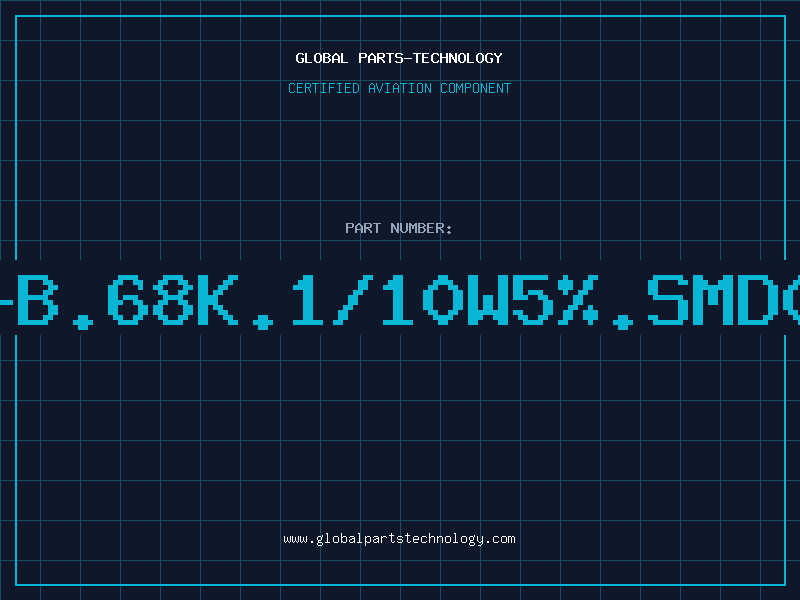Click the GLOBAL PARTS-TECHNOLOGY heading

[x=399, y=58]
